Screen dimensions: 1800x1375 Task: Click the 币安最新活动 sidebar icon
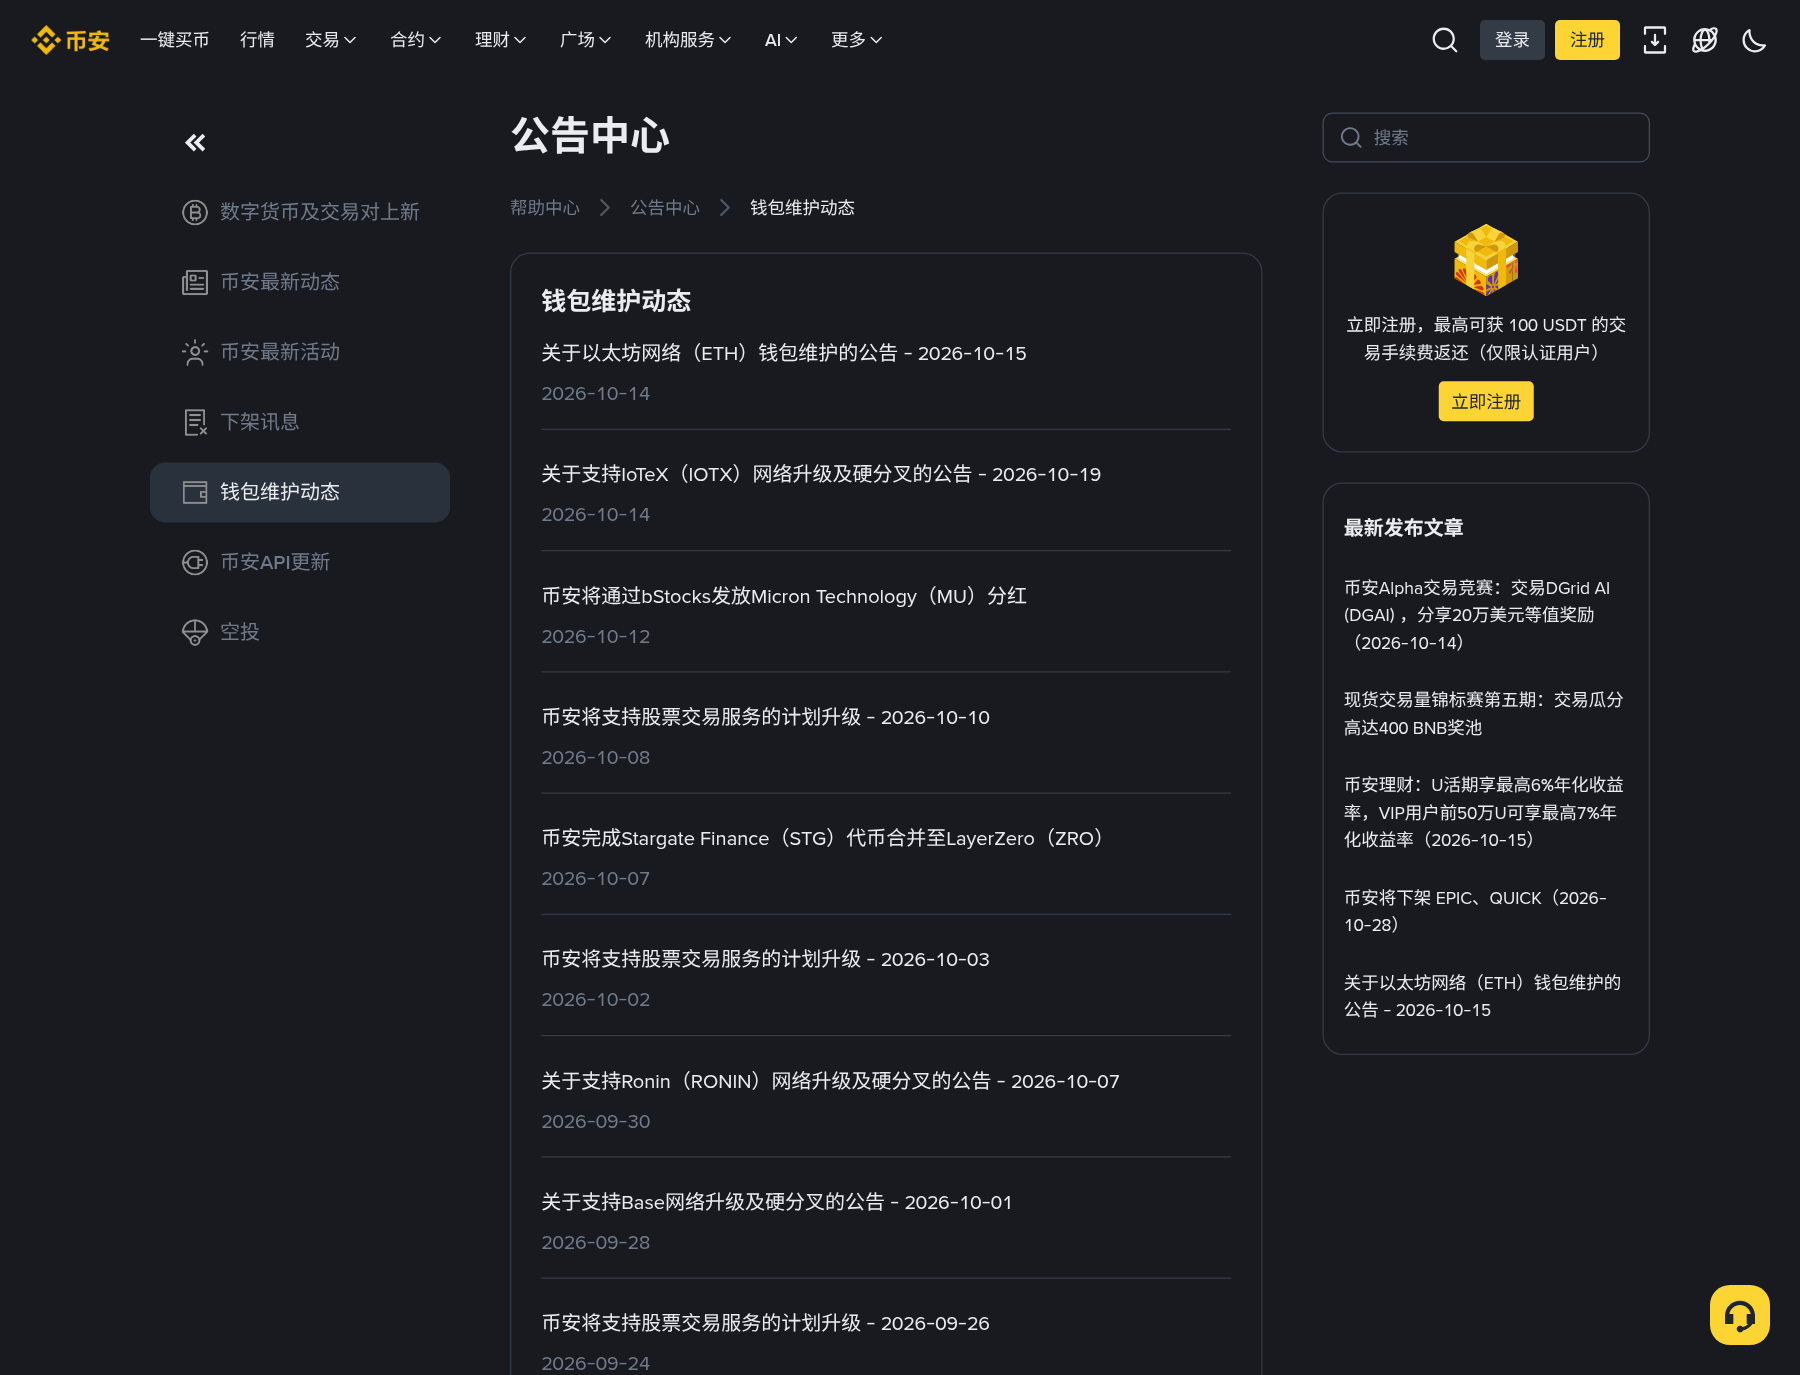click(x=194, y=352)
